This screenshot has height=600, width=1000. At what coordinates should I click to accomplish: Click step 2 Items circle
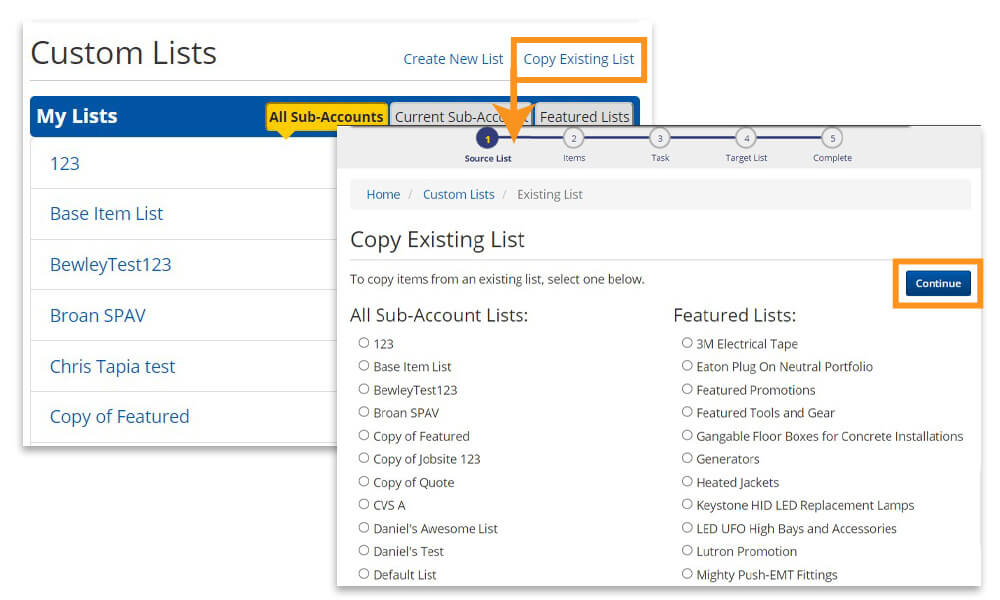pyautogui.click(x=573, y=138)
